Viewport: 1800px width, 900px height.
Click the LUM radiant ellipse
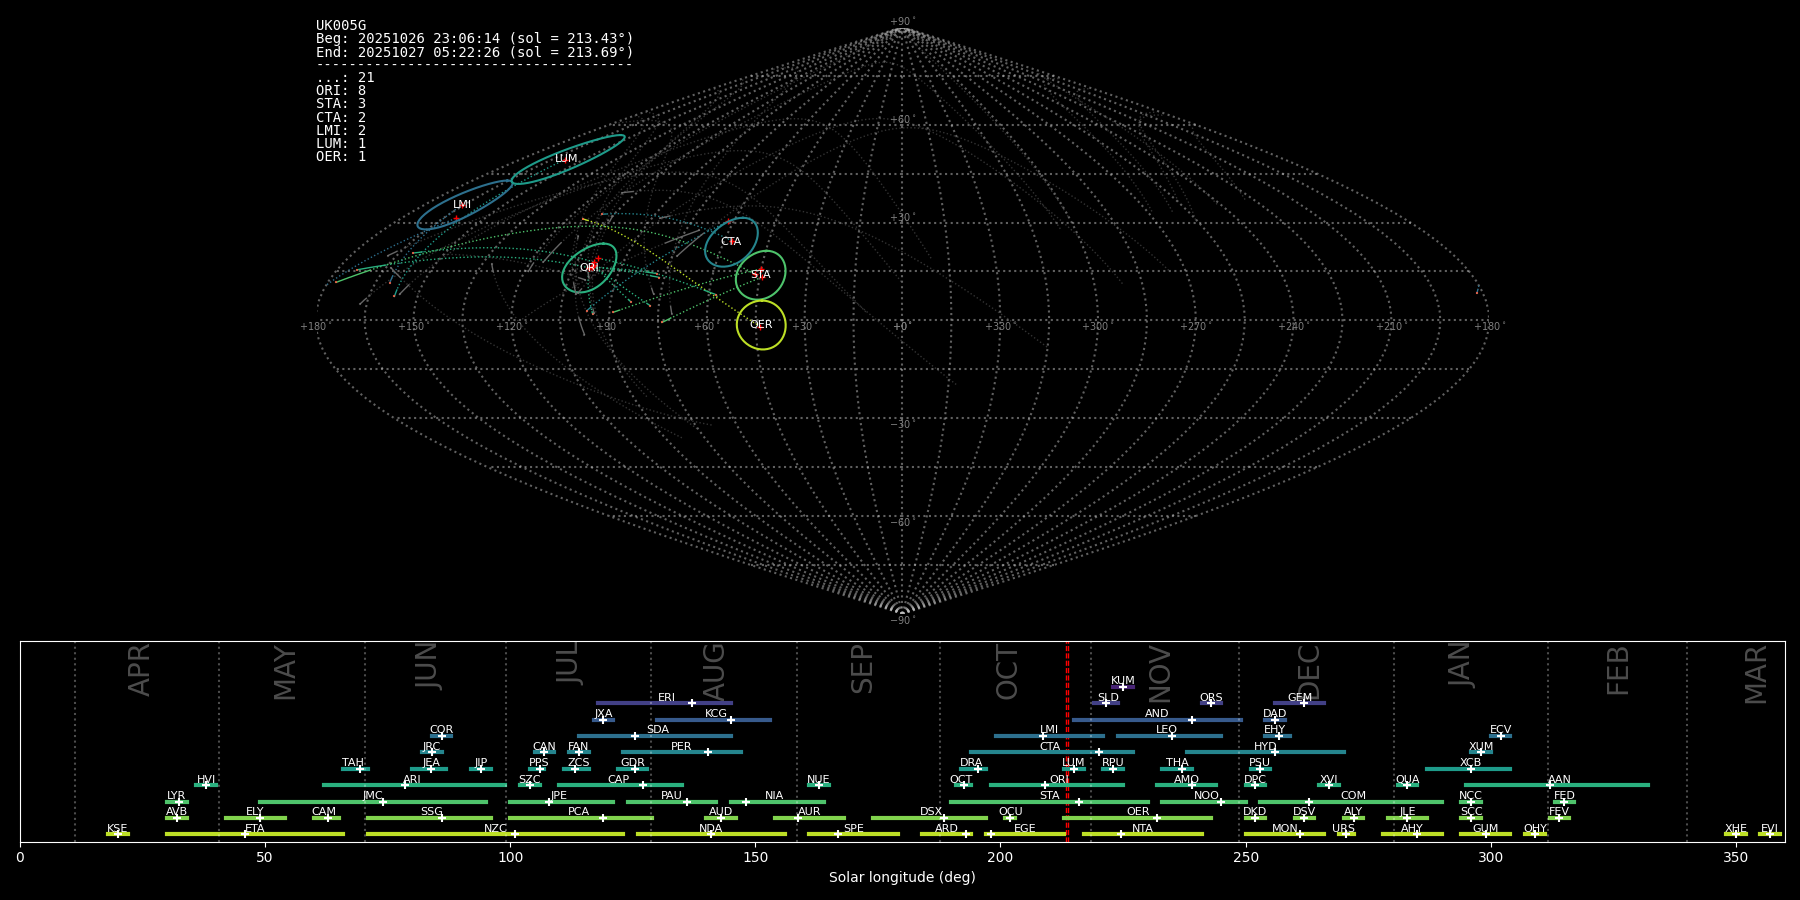coord(567,159)
